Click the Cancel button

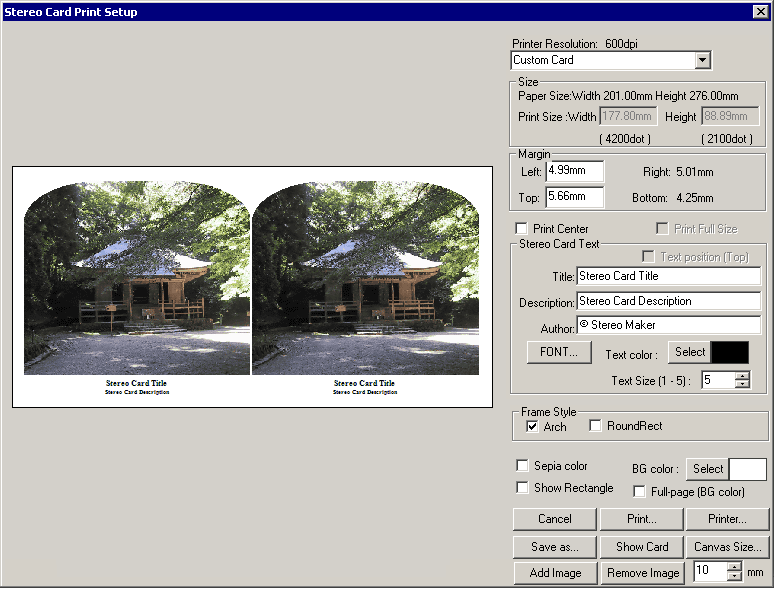[555, 519]
